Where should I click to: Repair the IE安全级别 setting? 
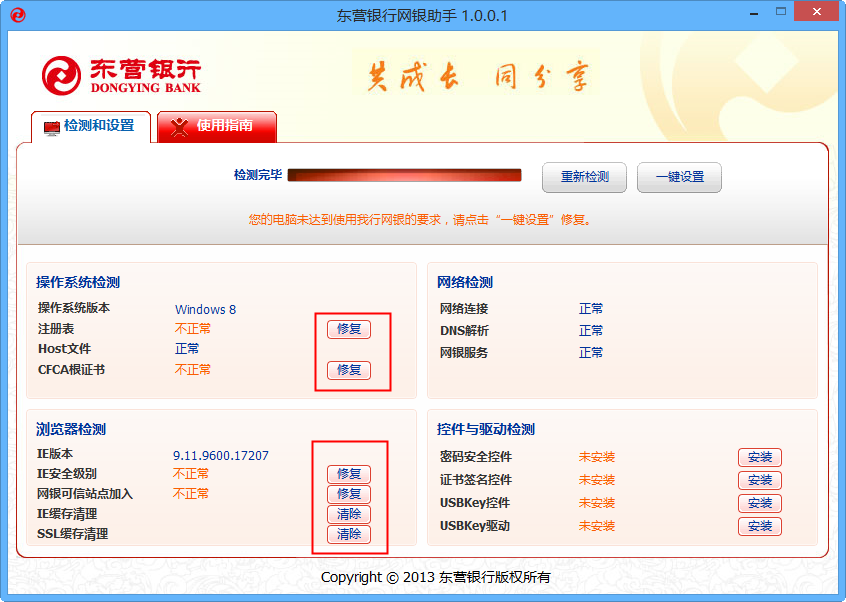click(349, 474)
